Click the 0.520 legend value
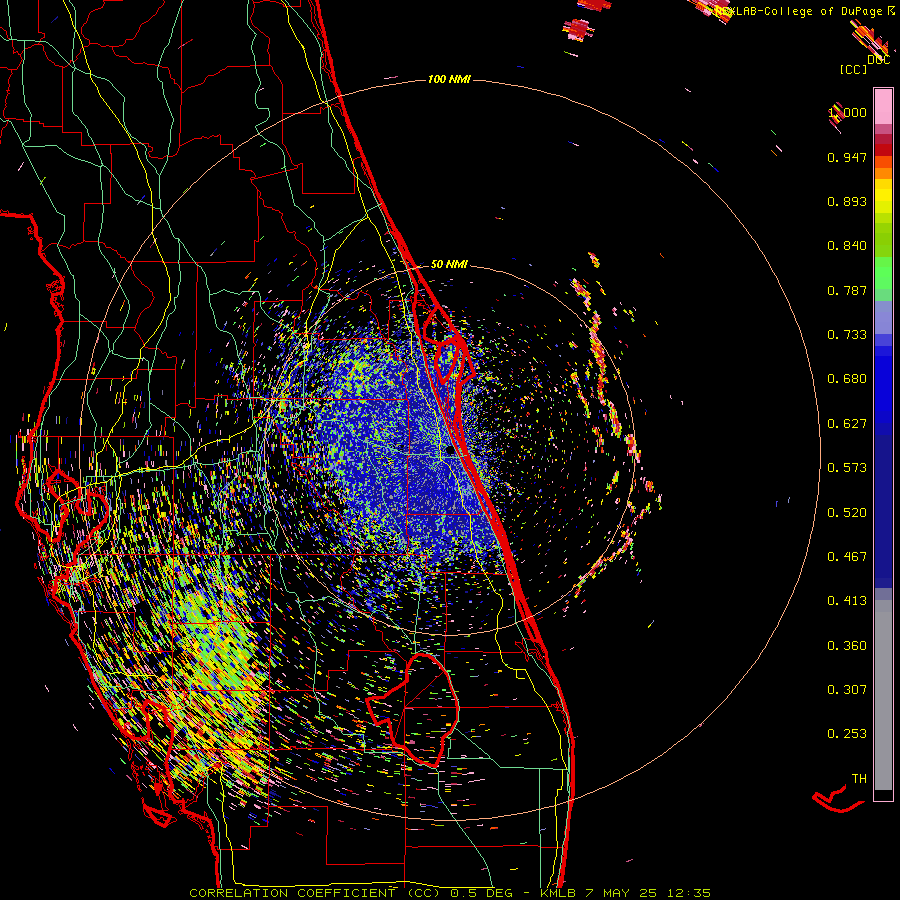The width and height of the screenshot is (900, 900). [847, 513]
